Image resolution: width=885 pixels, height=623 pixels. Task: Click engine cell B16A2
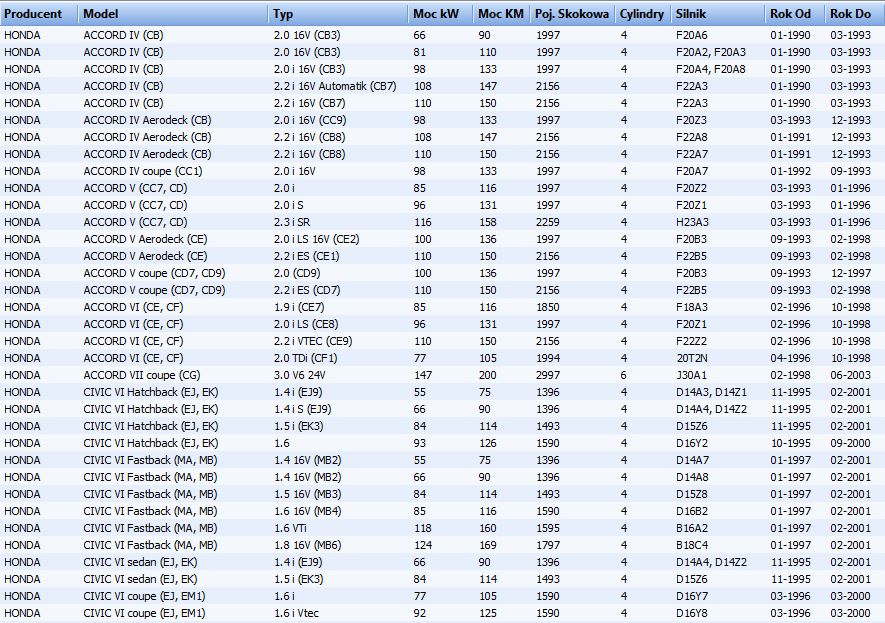691,528
